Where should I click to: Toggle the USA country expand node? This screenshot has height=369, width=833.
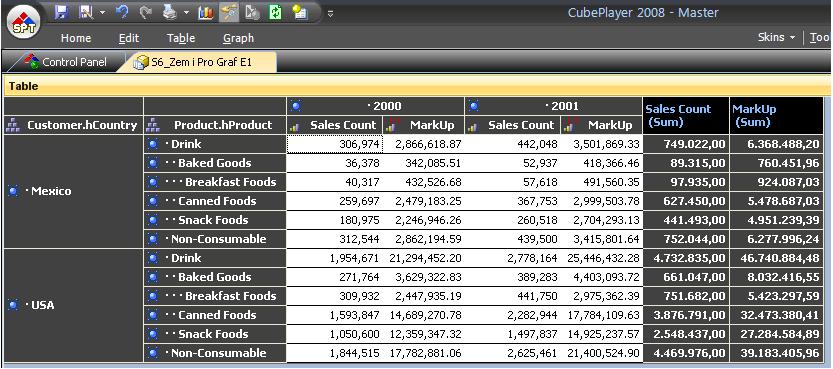pos(14,305)
